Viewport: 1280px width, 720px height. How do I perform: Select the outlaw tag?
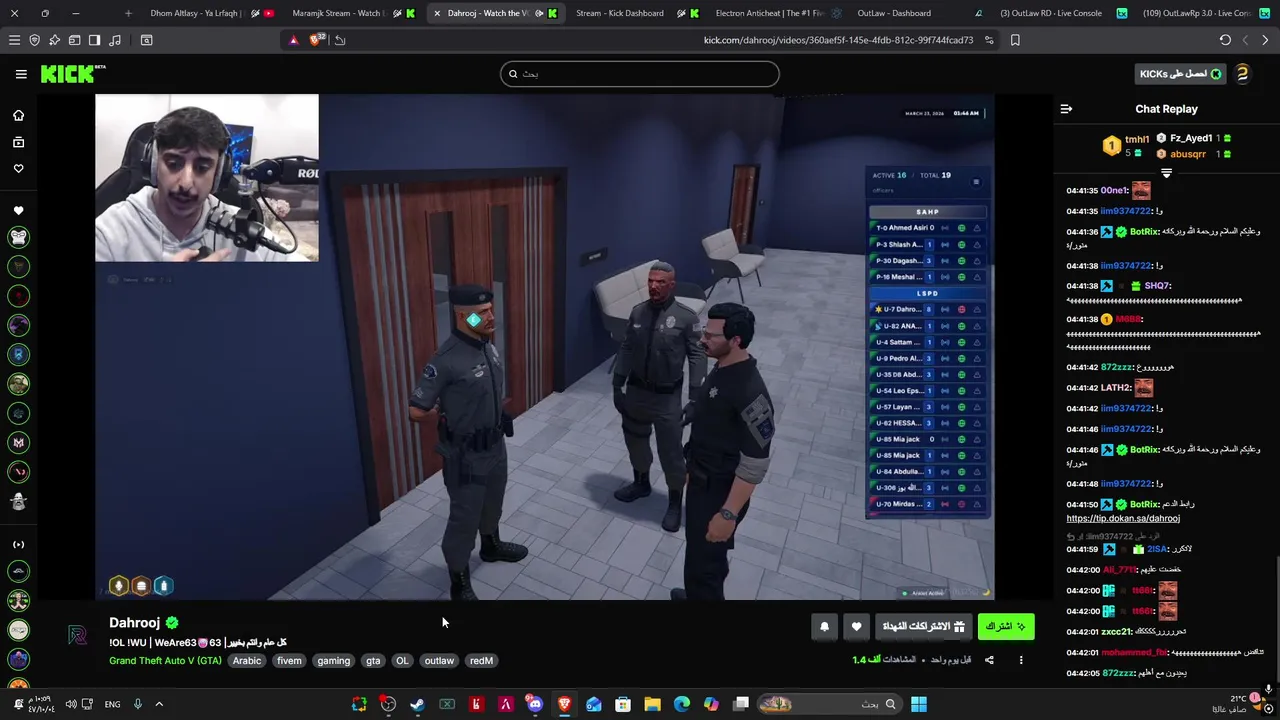click(439, 661)
